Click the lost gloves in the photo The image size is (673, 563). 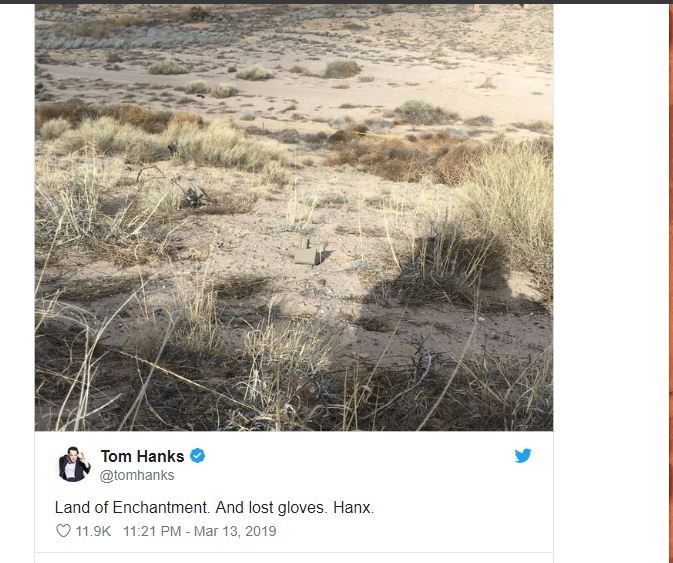coord(309,252)
